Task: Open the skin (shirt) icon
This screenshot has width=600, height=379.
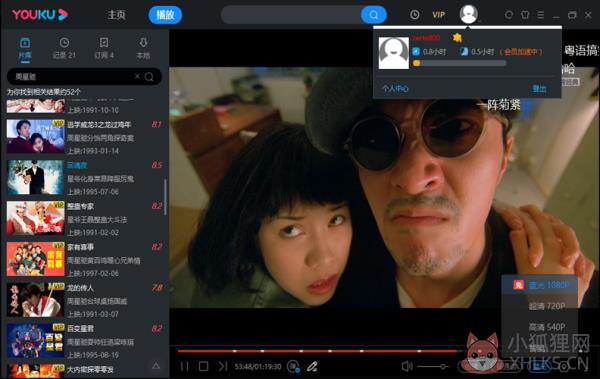Action: coord(525,15)
